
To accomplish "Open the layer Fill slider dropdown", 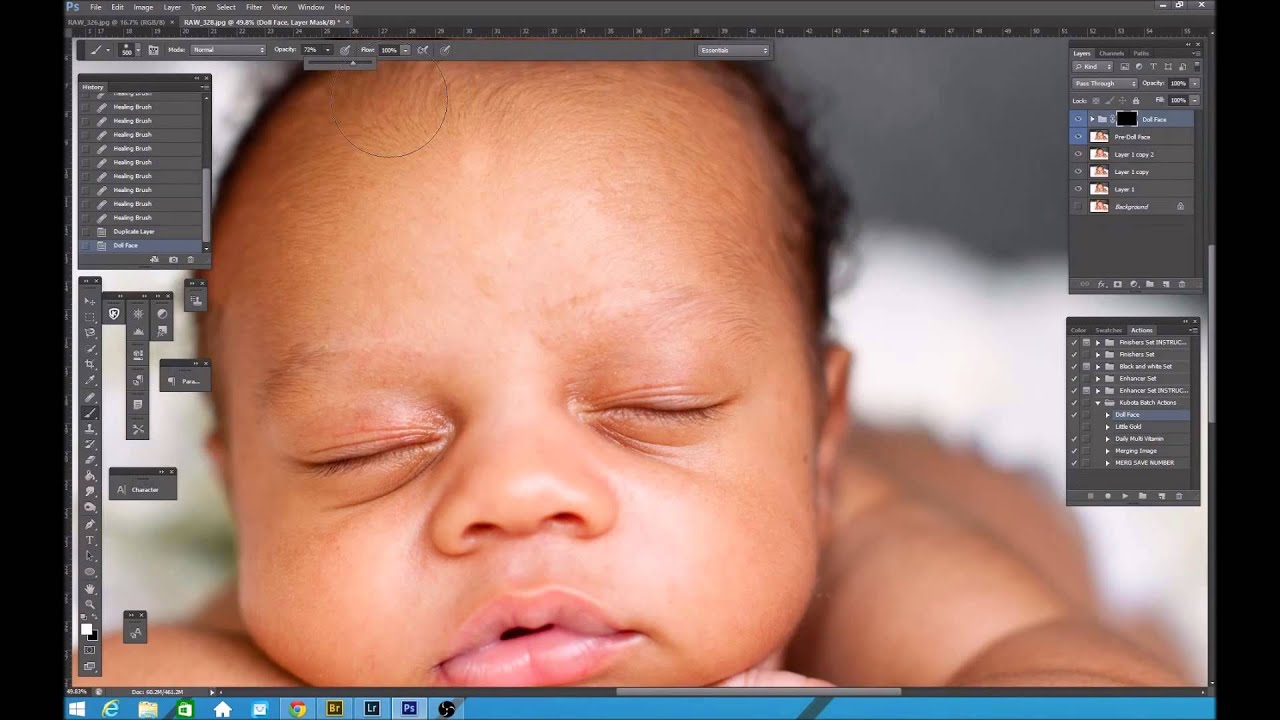I will [1194, 100].
